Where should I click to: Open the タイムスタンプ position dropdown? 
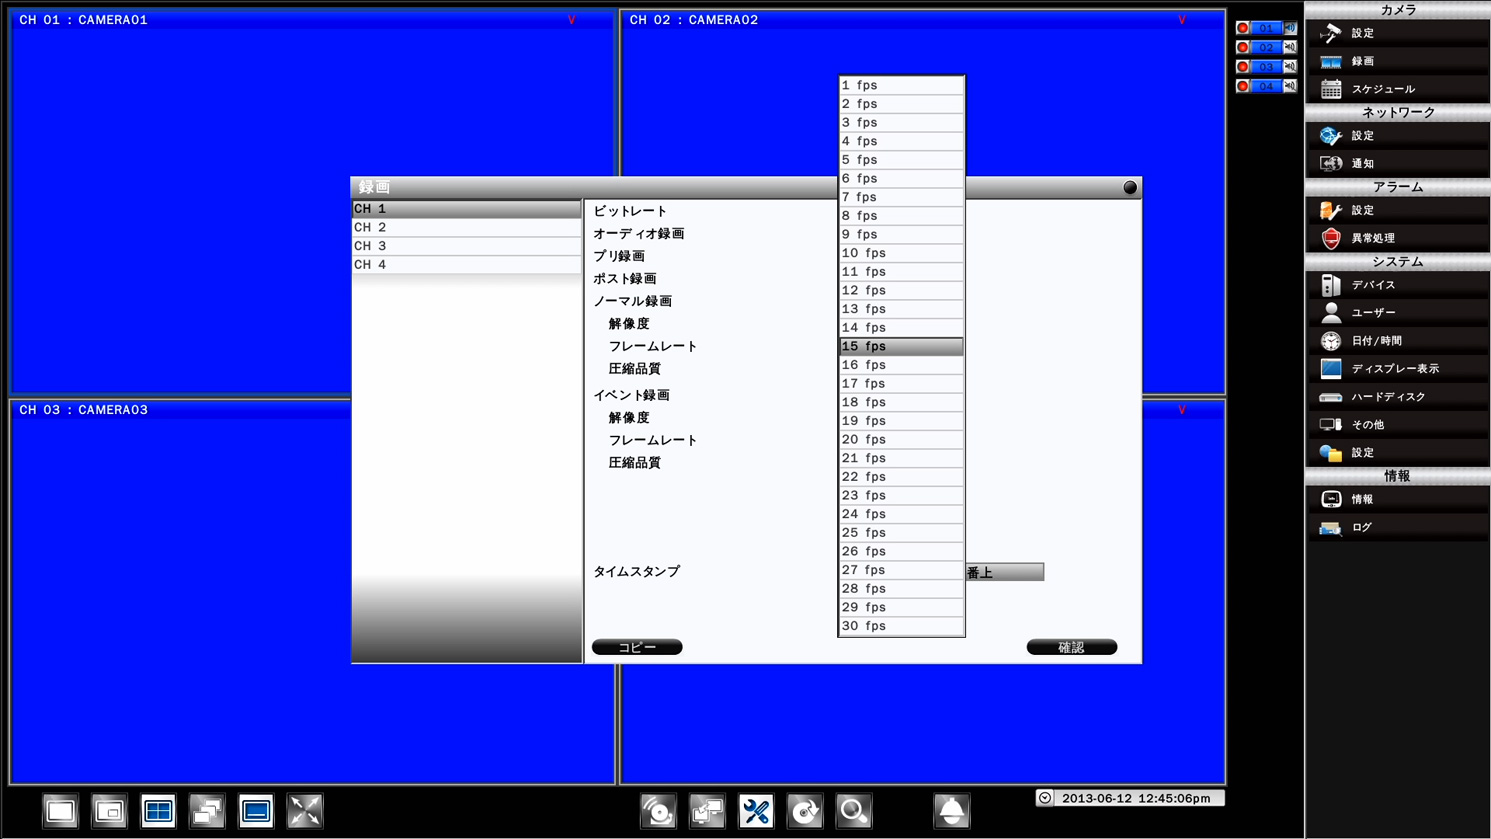1003,572
